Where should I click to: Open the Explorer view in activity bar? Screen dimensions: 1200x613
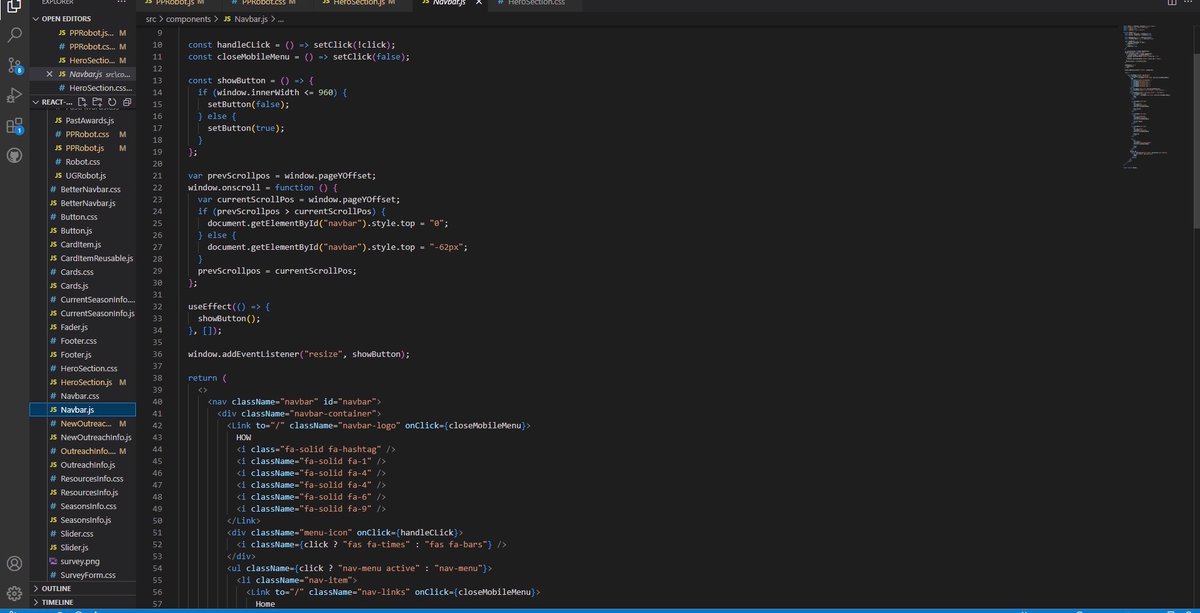[x=14, y=4]
